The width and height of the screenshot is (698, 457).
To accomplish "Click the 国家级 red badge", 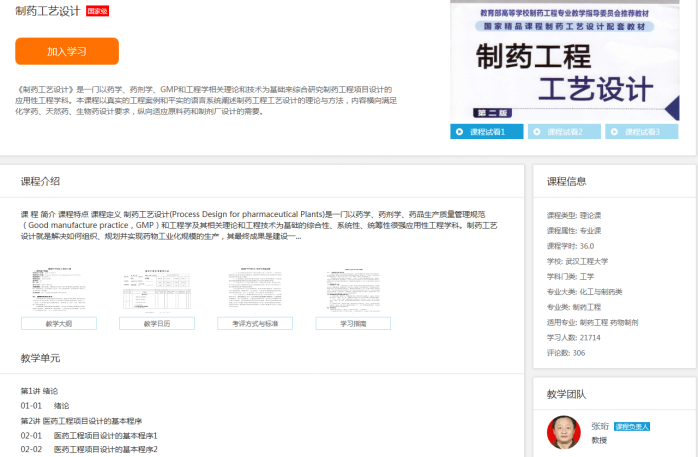I will click(x=98, y=11).
